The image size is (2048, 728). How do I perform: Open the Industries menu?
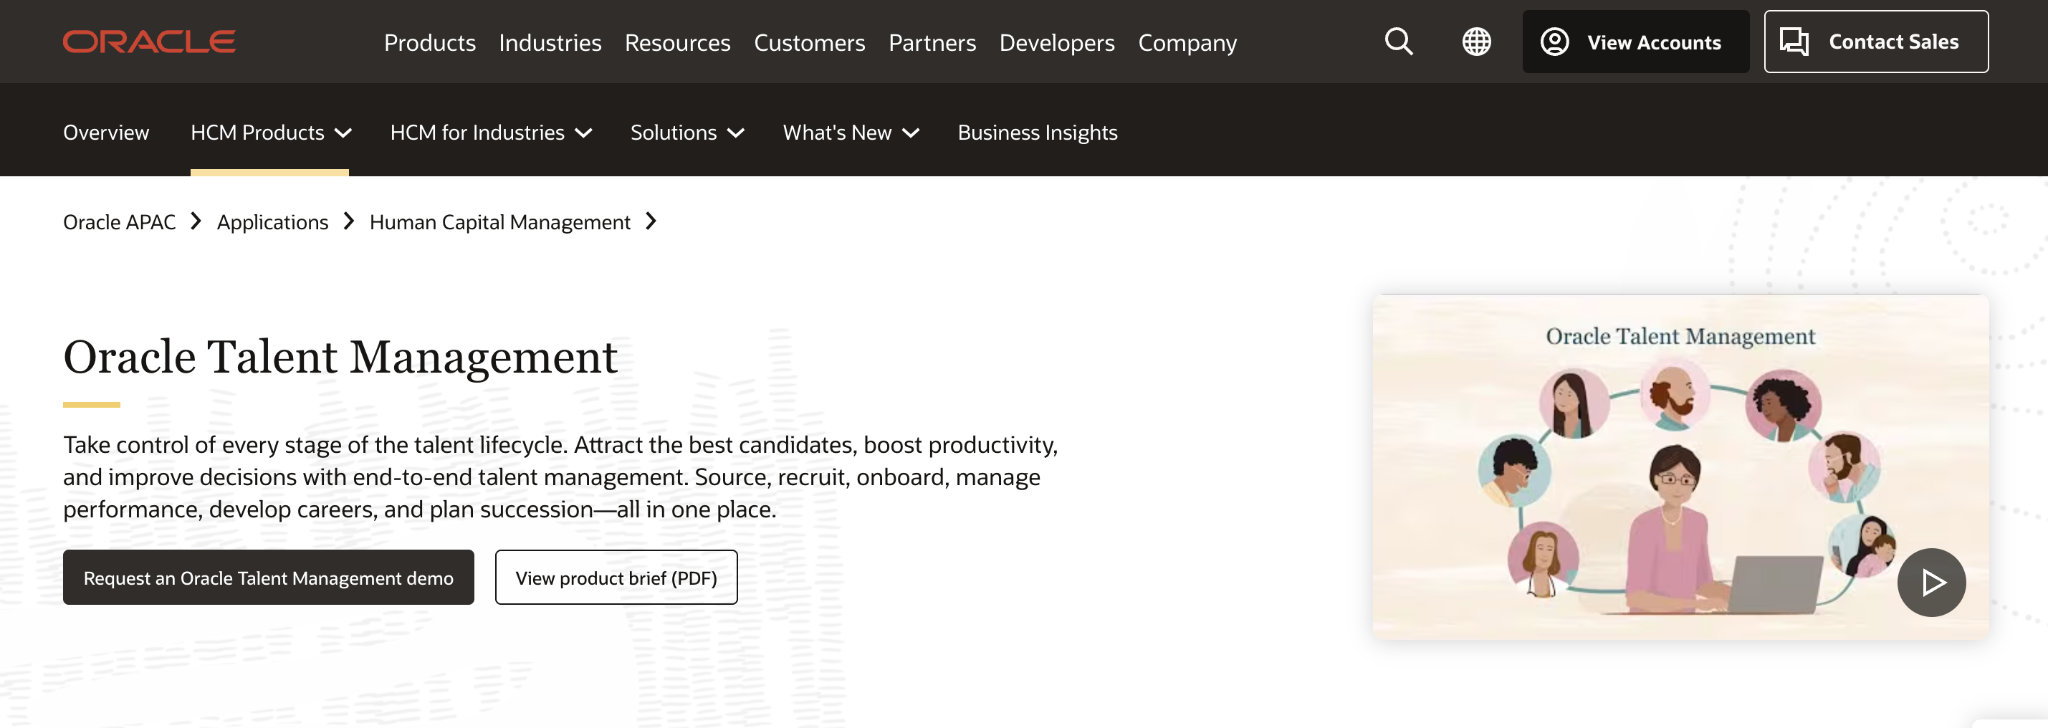(550, 43)
